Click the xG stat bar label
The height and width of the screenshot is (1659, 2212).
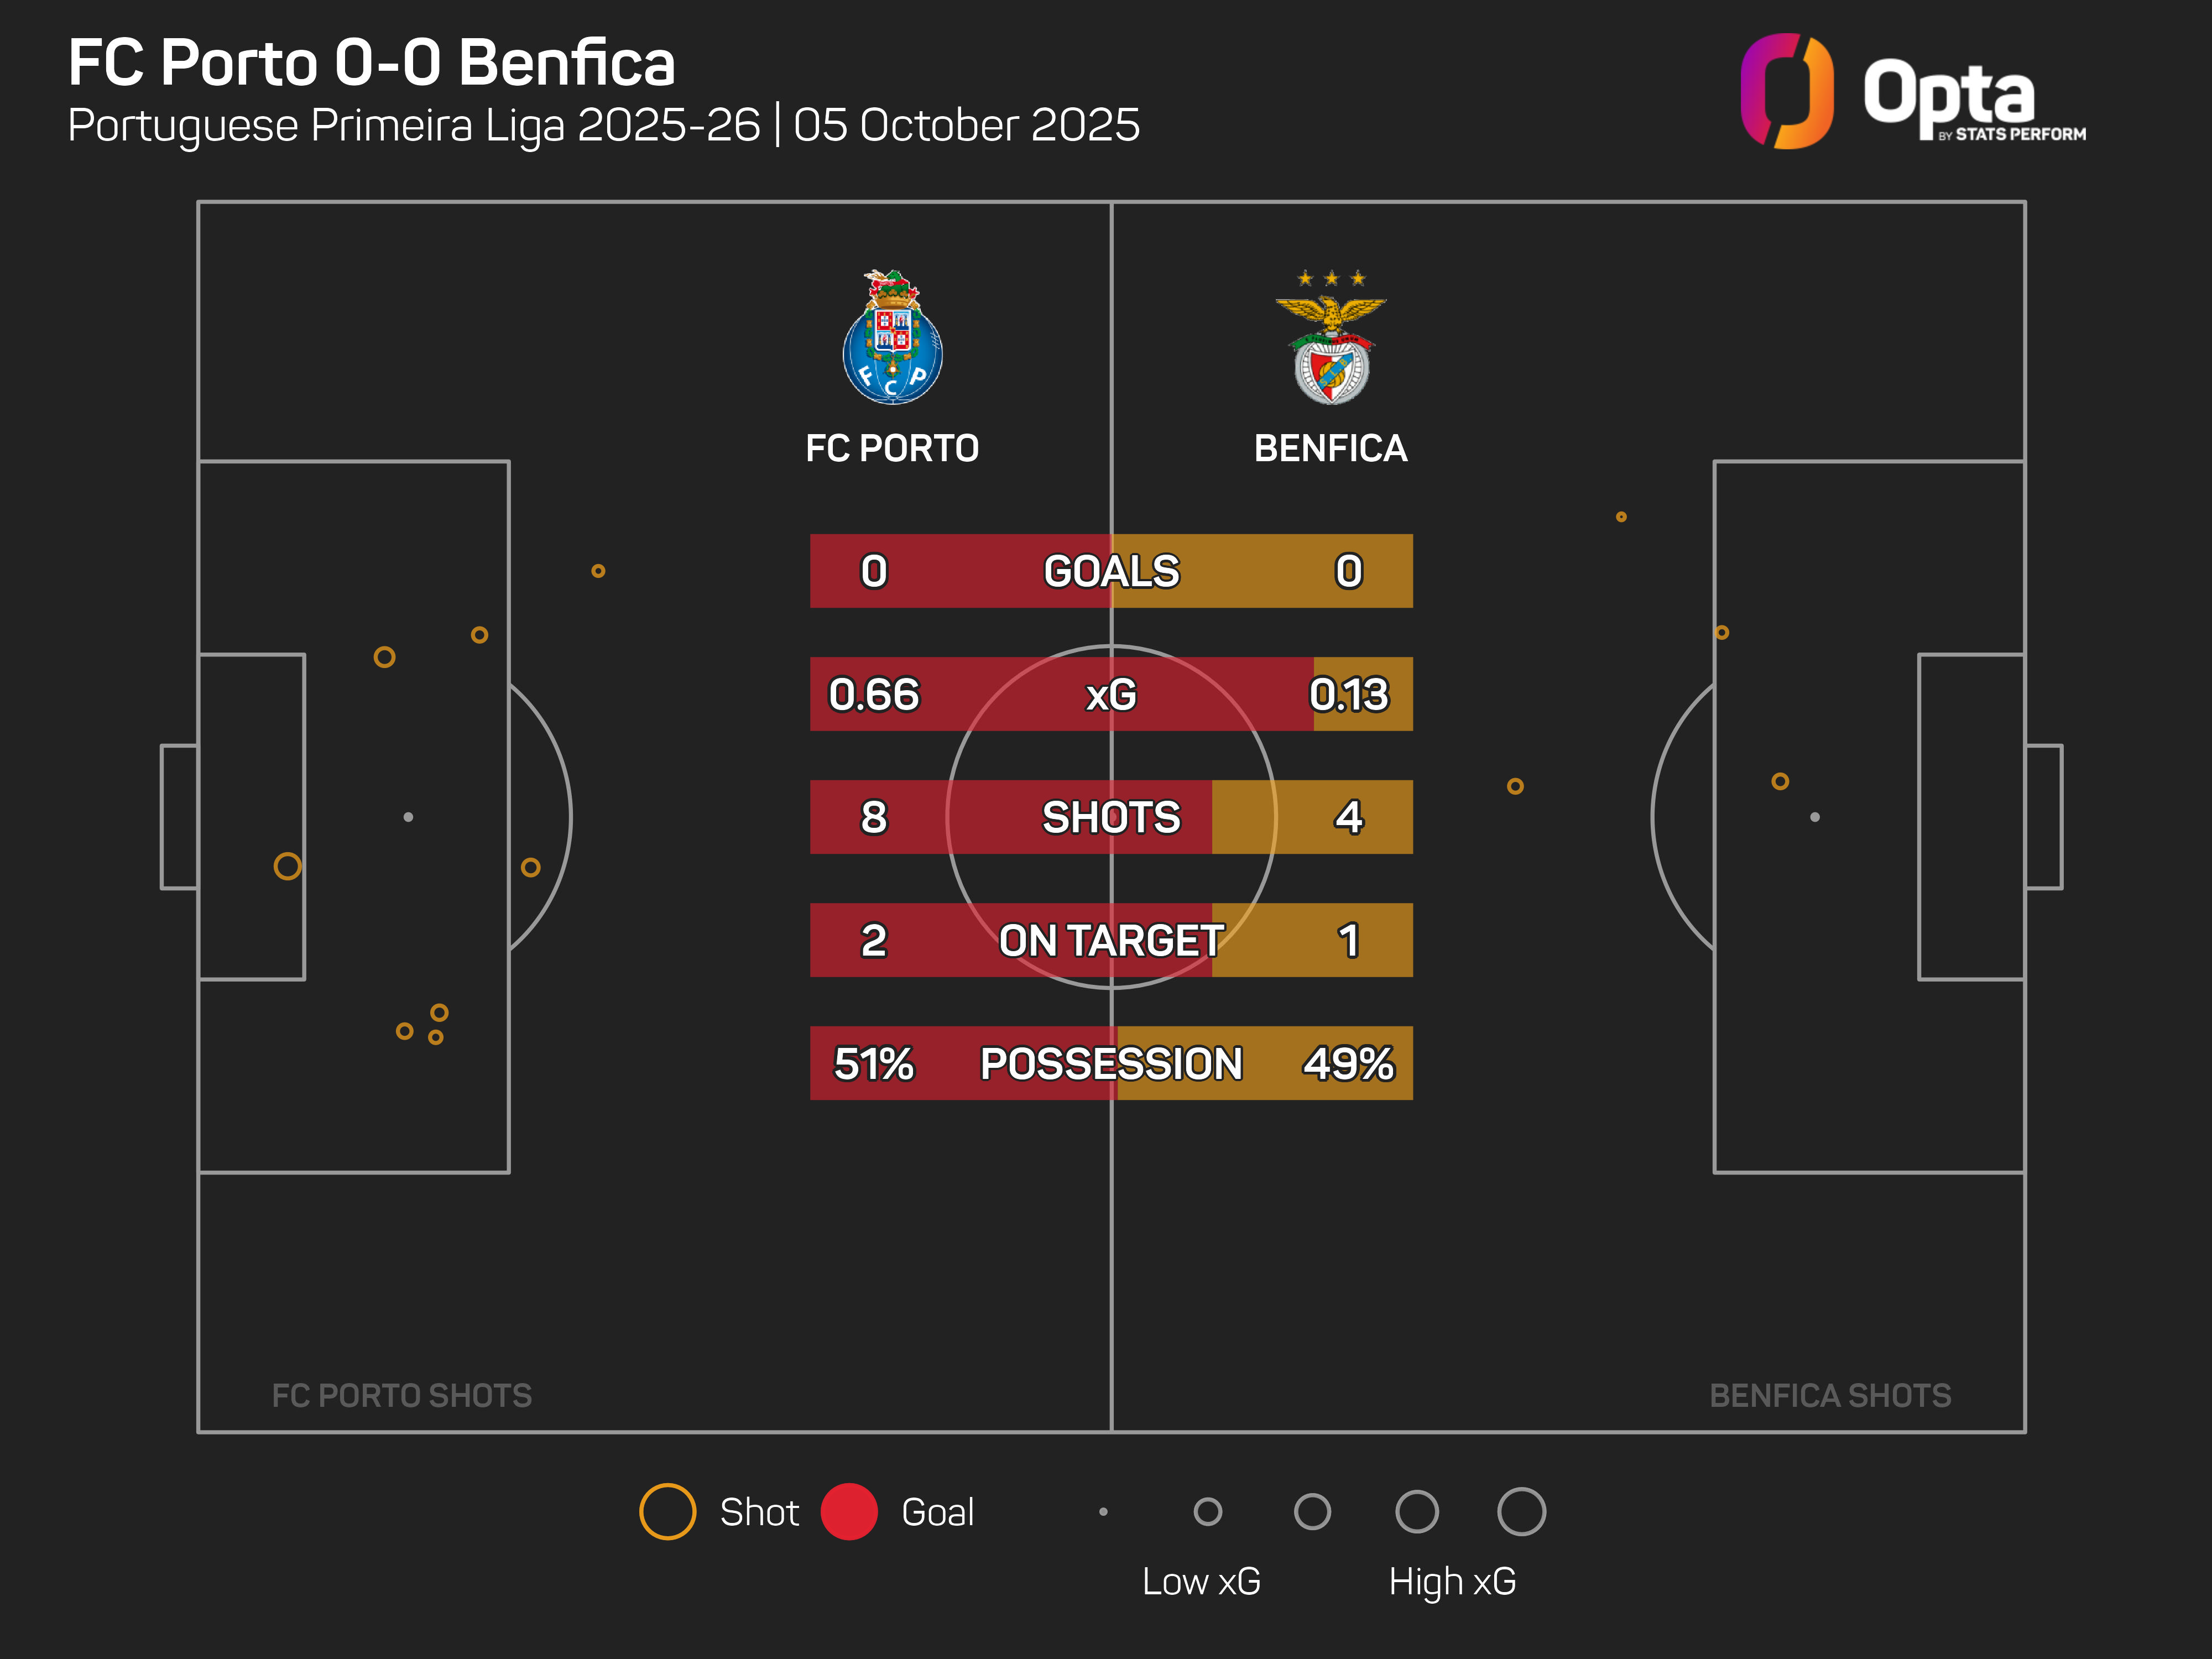tap(1111, 694)
